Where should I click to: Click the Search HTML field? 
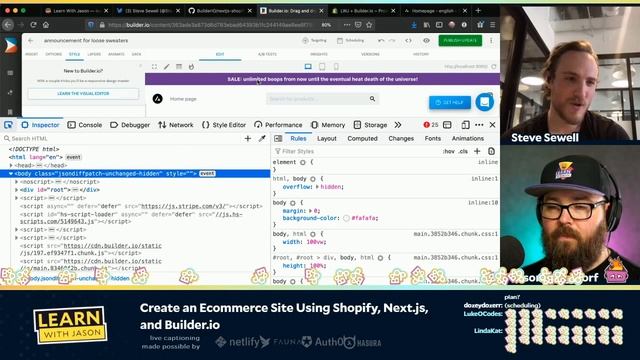pos(122,139)
